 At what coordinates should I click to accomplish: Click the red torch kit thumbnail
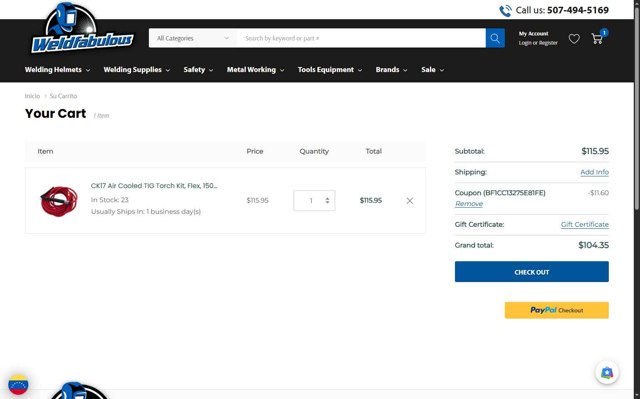point(59,201)
